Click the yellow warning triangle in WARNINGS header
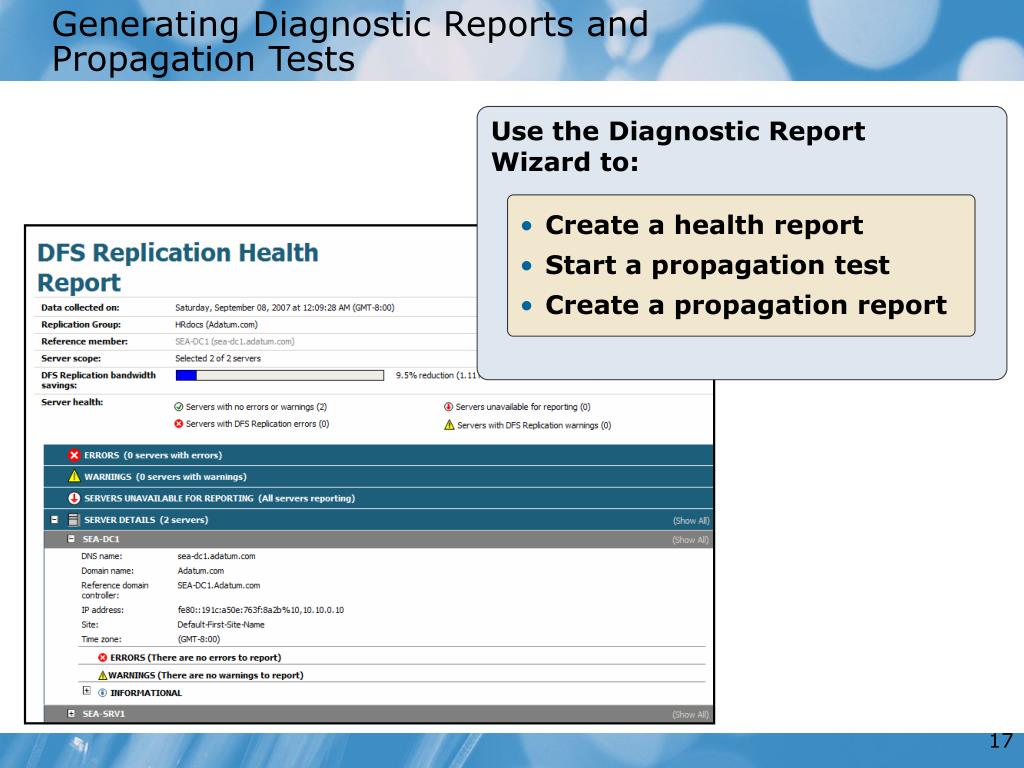Viewport: 1024px width, 768px height. tap(74, 476)
